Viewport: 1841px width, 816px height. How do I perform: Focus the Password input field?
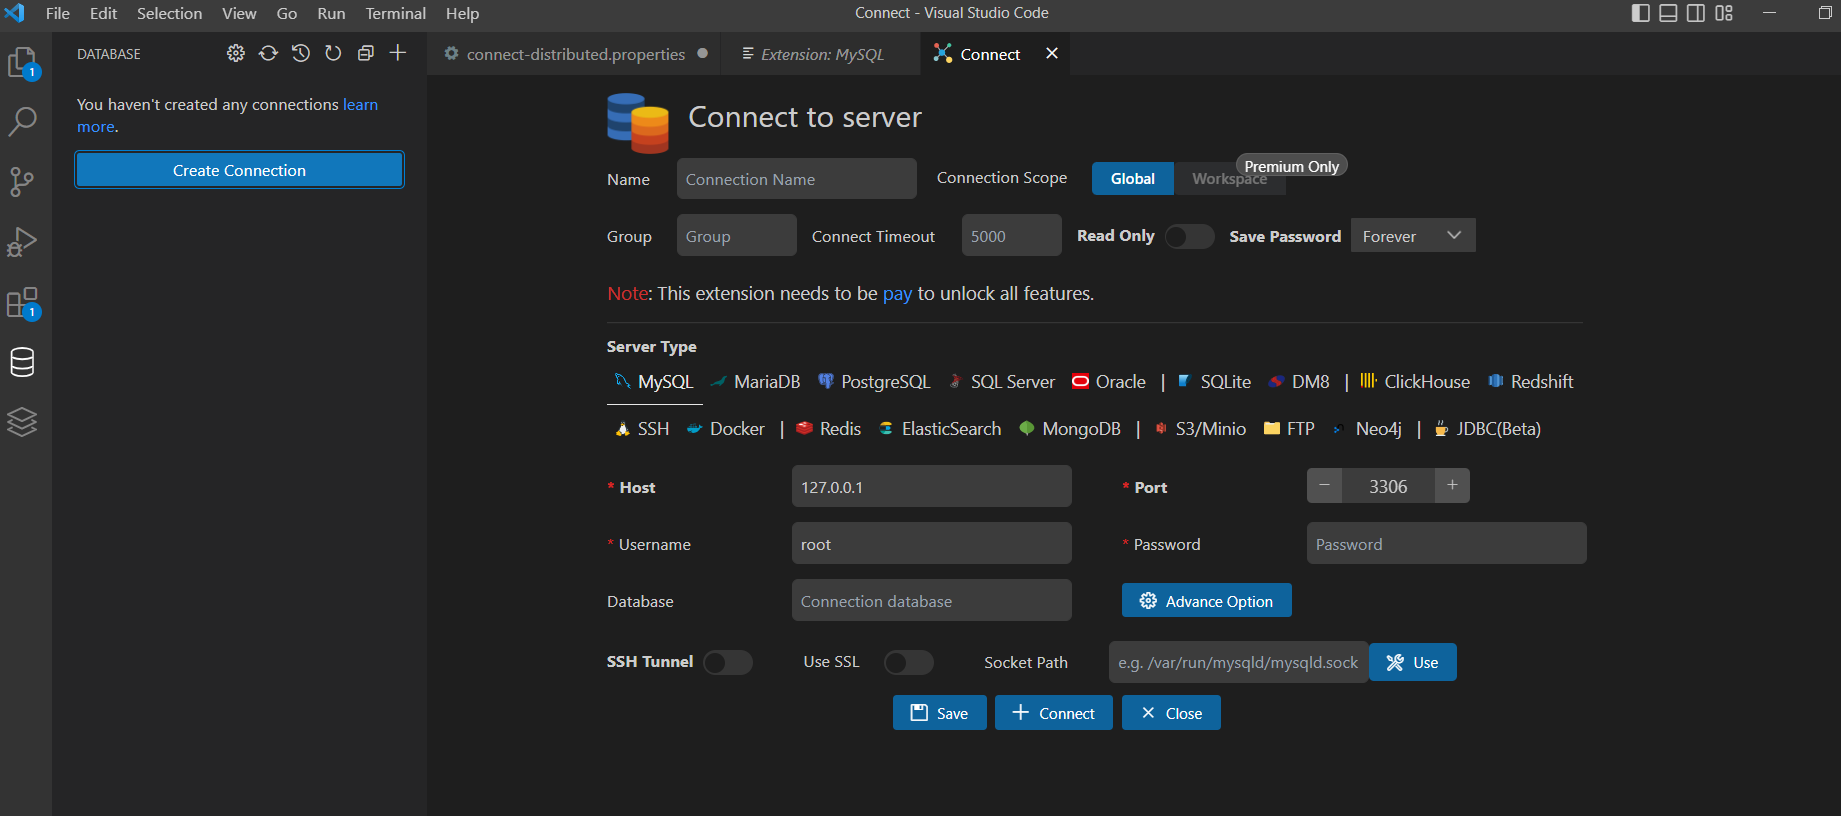[x=1447, y=544]
